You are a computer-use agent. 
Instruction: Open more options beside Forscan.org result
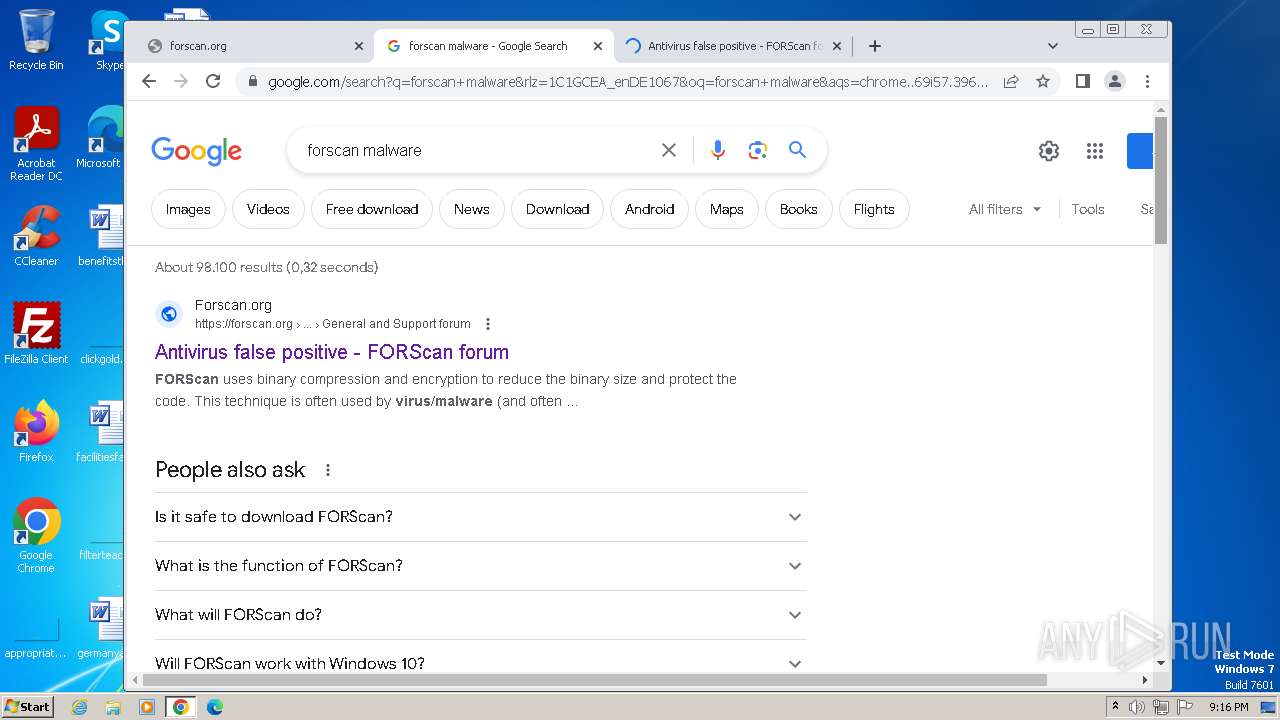(x=488, y=324)
